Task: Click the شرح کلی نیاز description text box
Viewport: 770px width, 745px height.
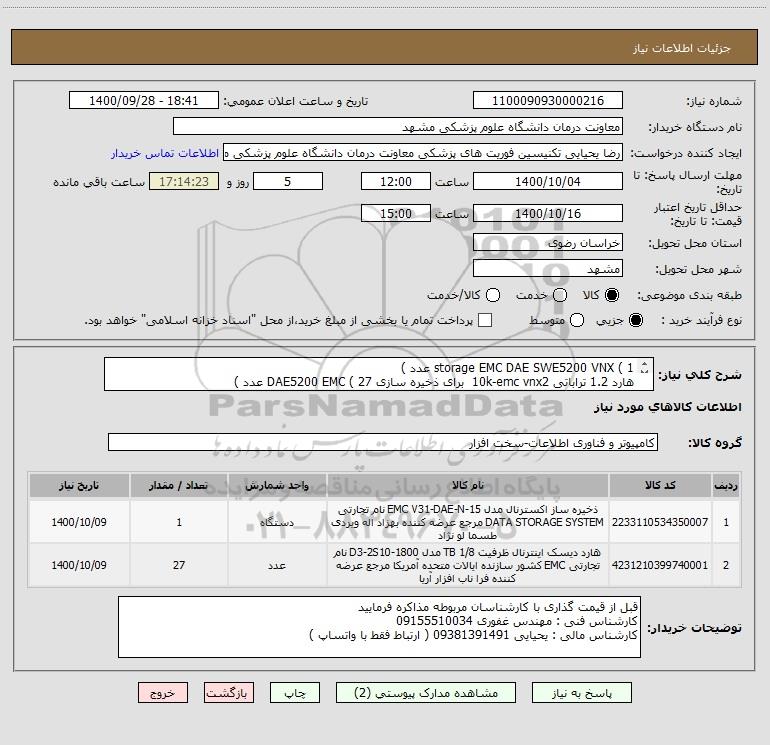Action: tap(379, 374)
